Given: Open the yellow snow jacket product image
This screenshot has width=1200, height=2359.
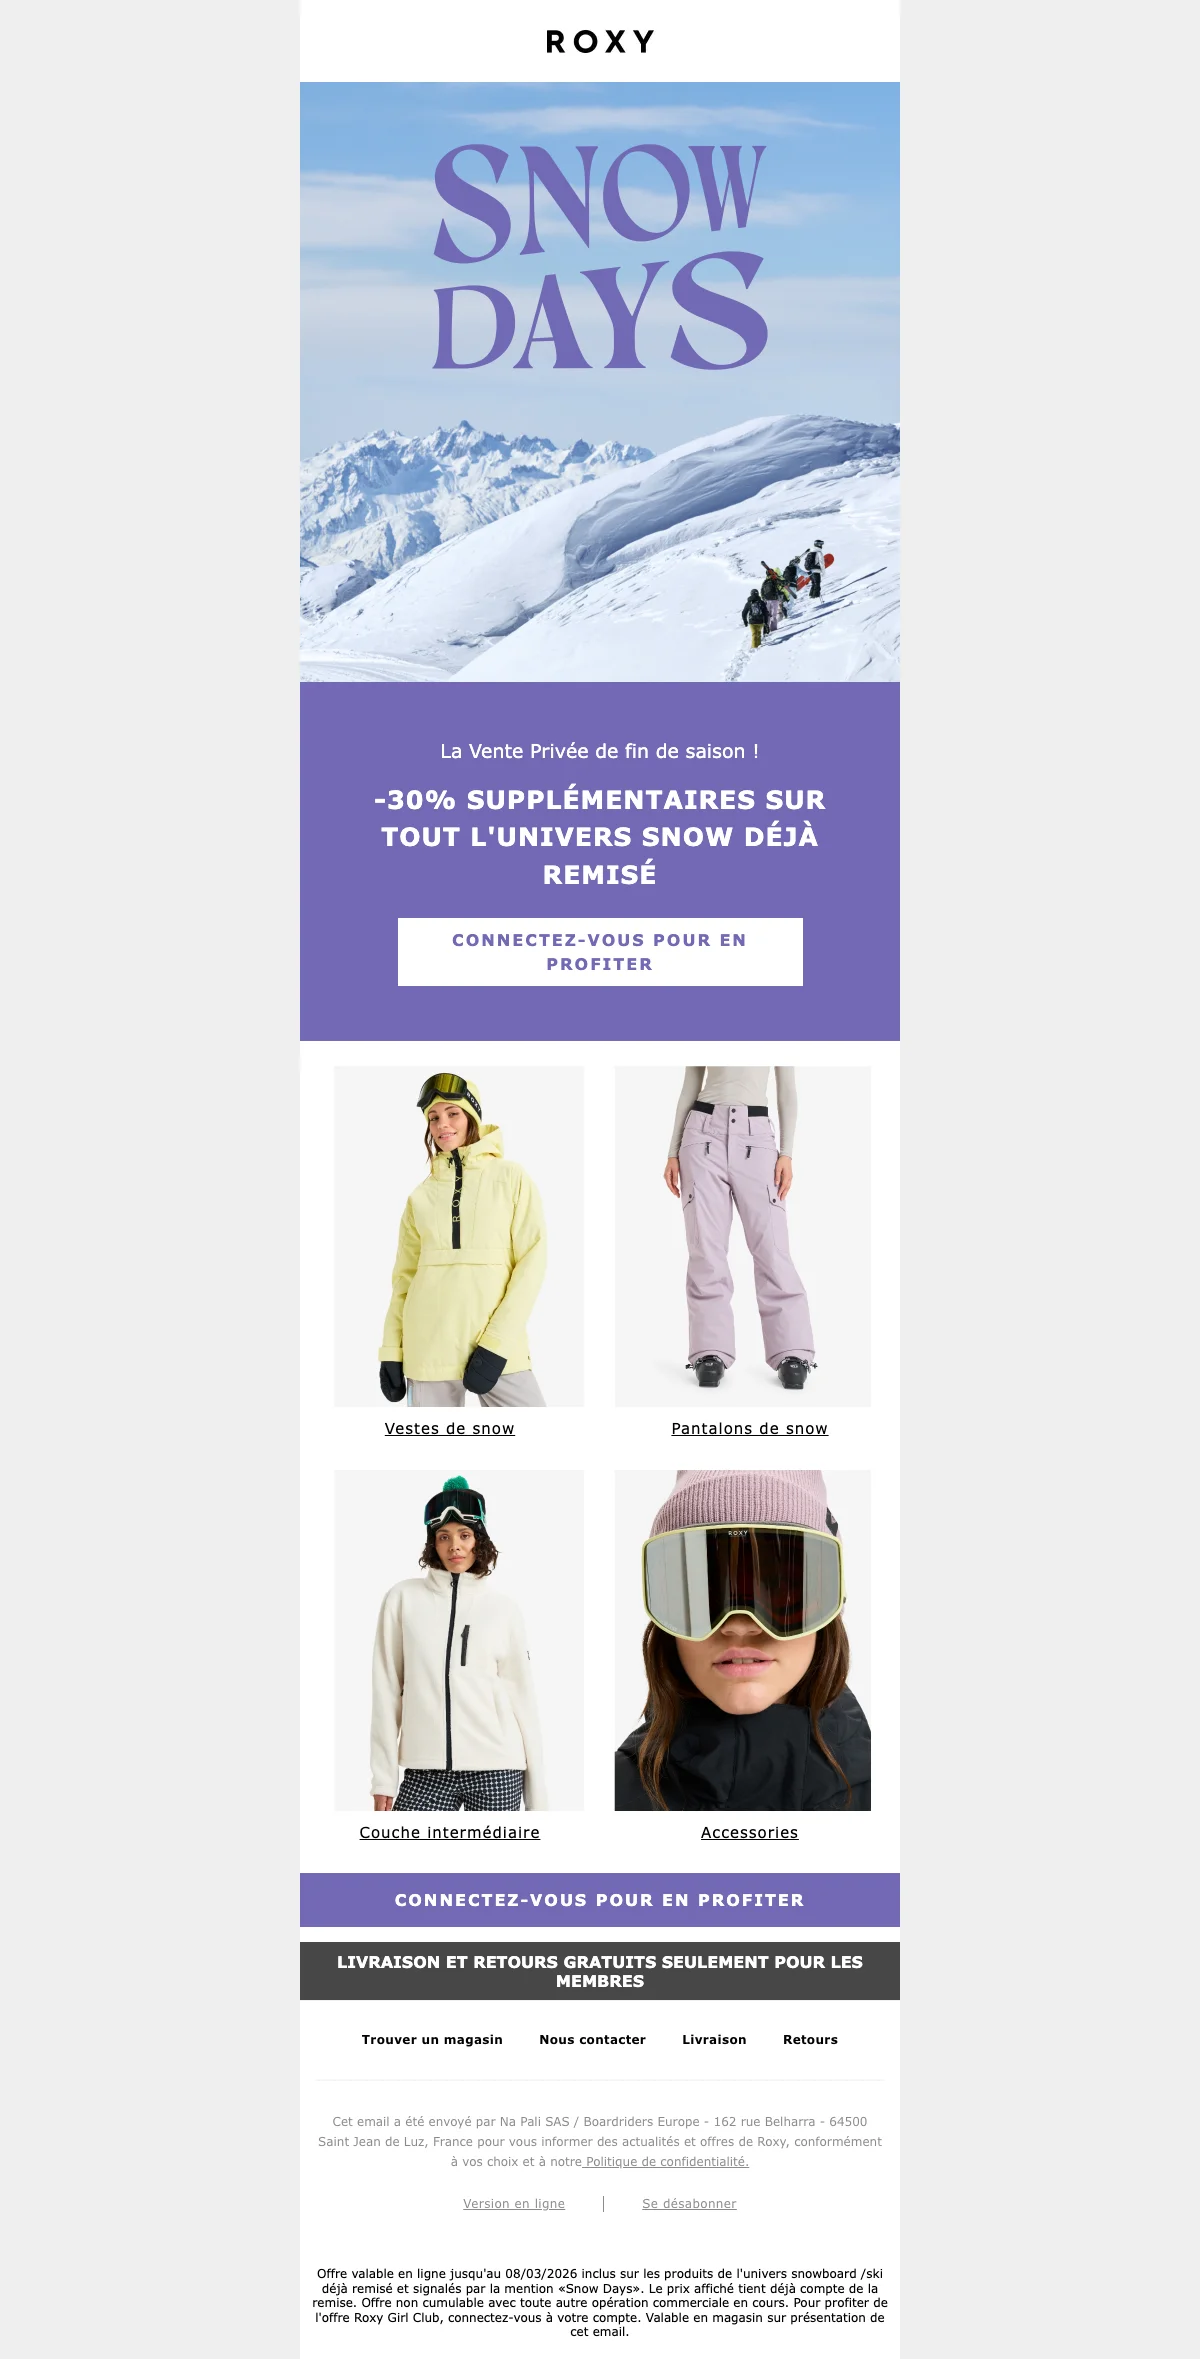Looking at the screenshot, I should (459, 1236).
